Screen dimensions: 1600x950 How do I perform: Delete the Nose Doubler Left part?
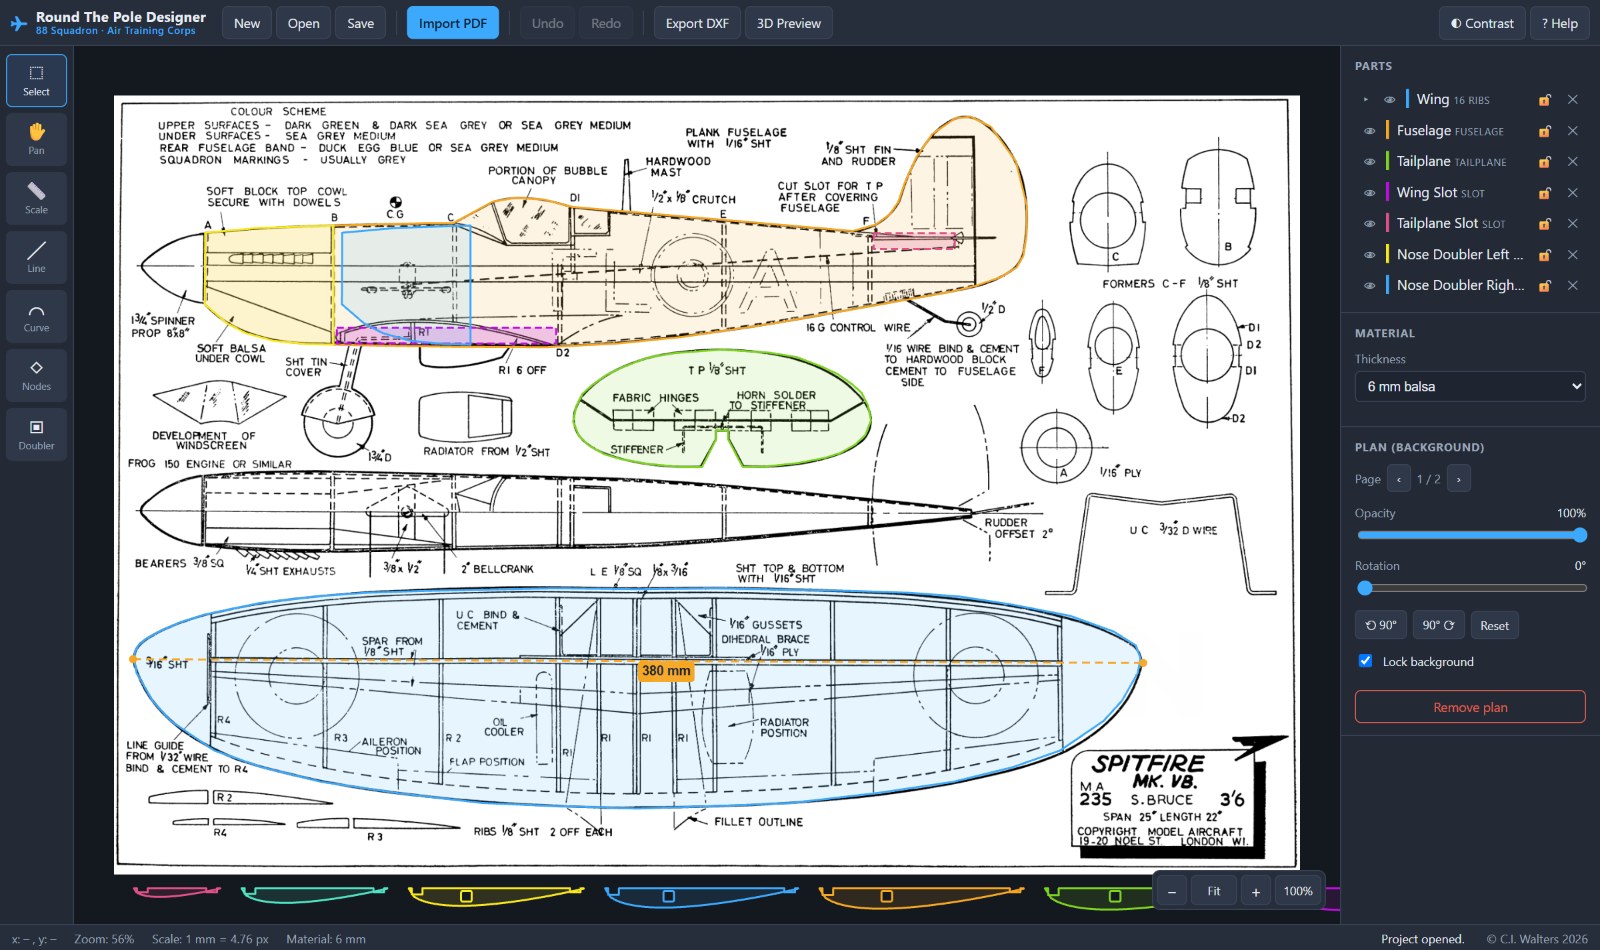point(1573,255)
